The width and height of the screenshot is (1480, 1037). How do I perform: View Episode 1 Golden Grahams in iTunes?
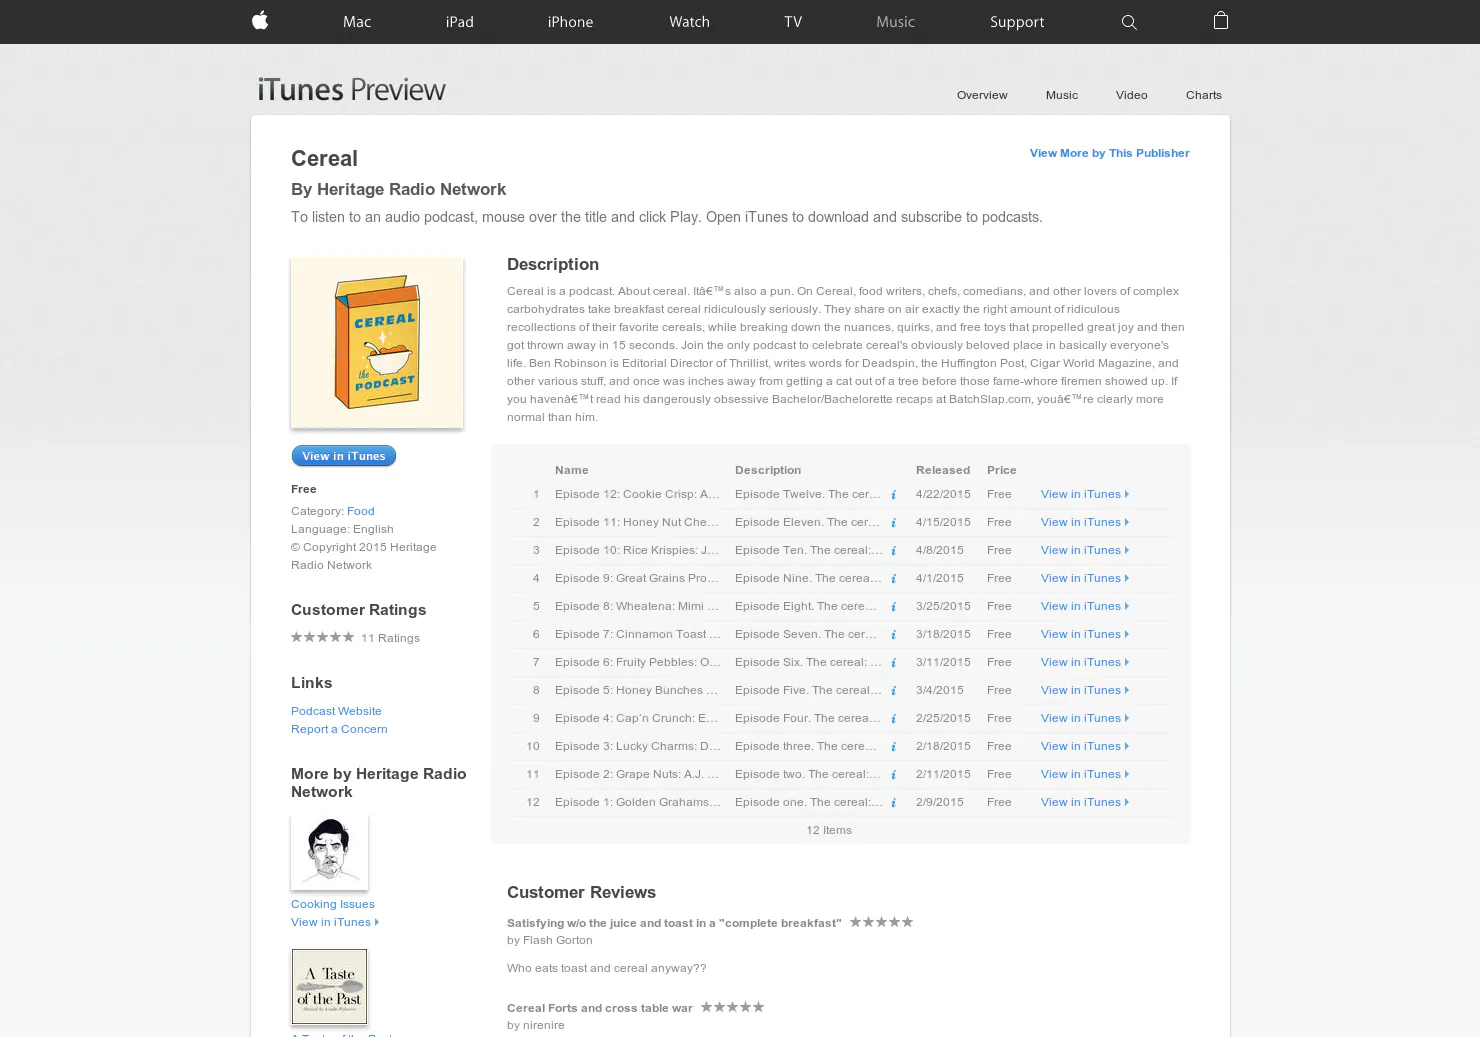click(1085, 802)
